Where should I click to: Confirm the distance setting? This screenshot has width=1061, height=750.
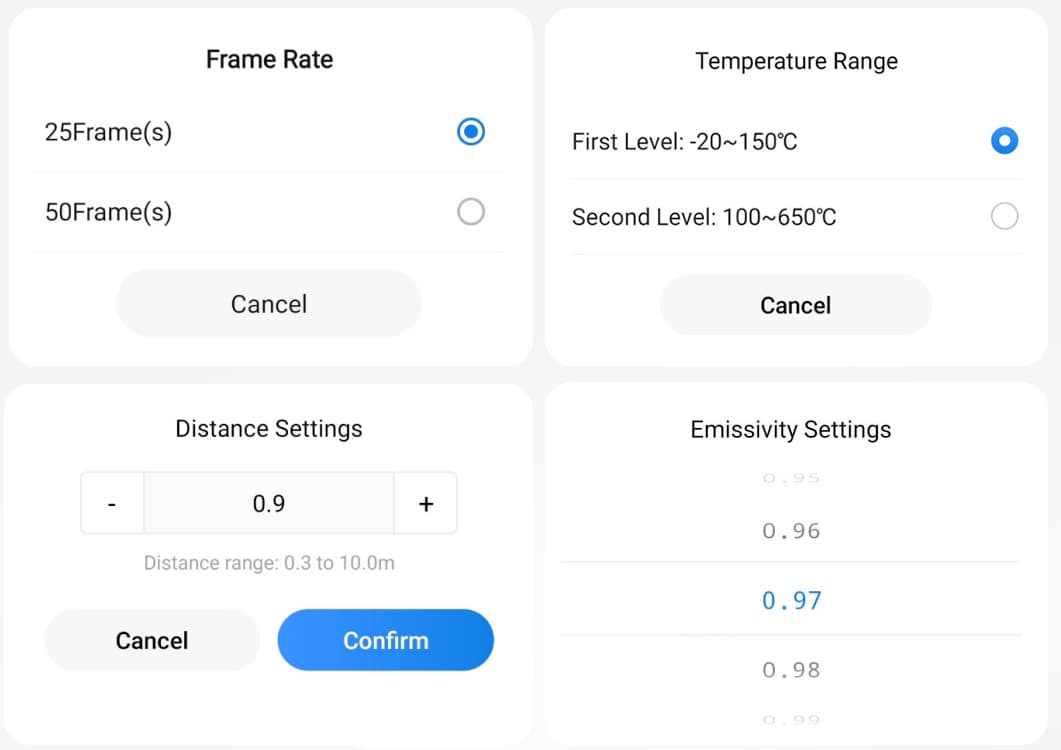coord(385,640)
